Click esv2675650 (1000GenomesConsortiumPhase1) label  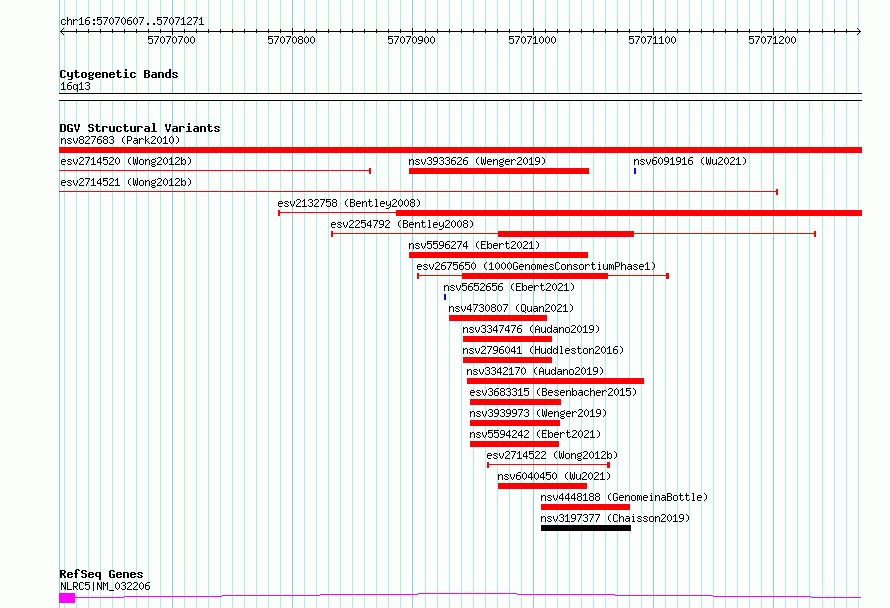tap(536, 266)
